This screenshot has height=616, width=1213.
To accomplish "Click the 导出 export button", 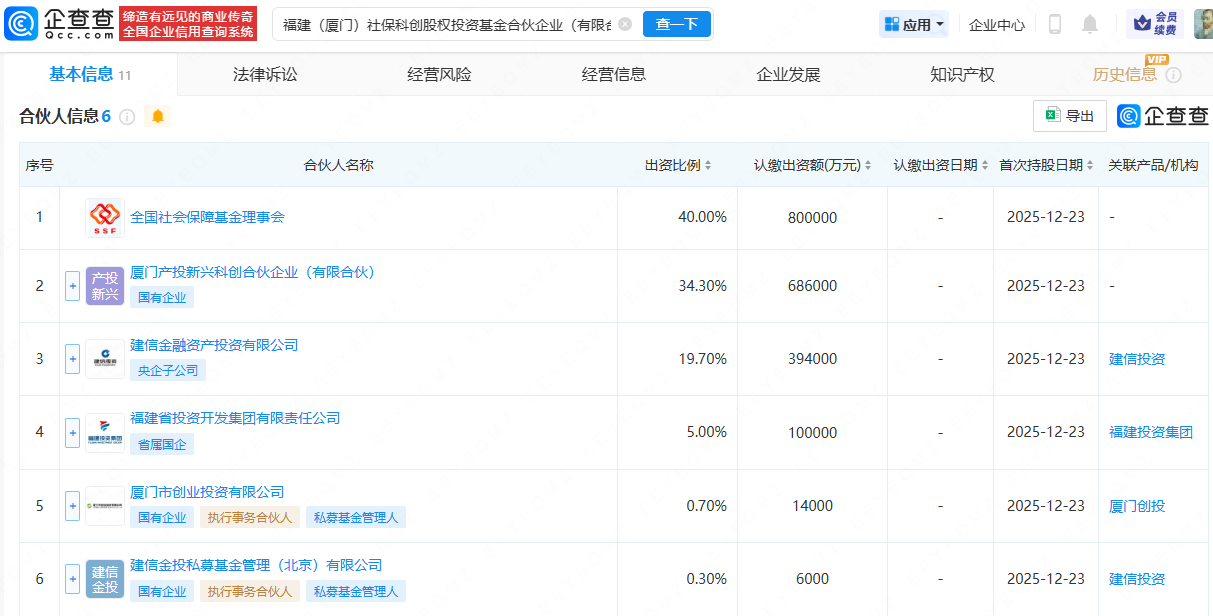I will click(1069, 116).
